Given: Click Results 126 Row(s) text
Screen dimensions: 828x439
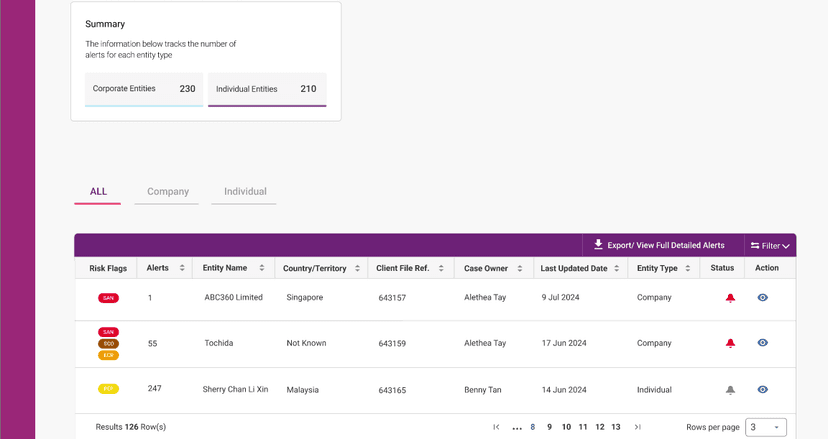Looking at the screenshot, I should 130,427.
